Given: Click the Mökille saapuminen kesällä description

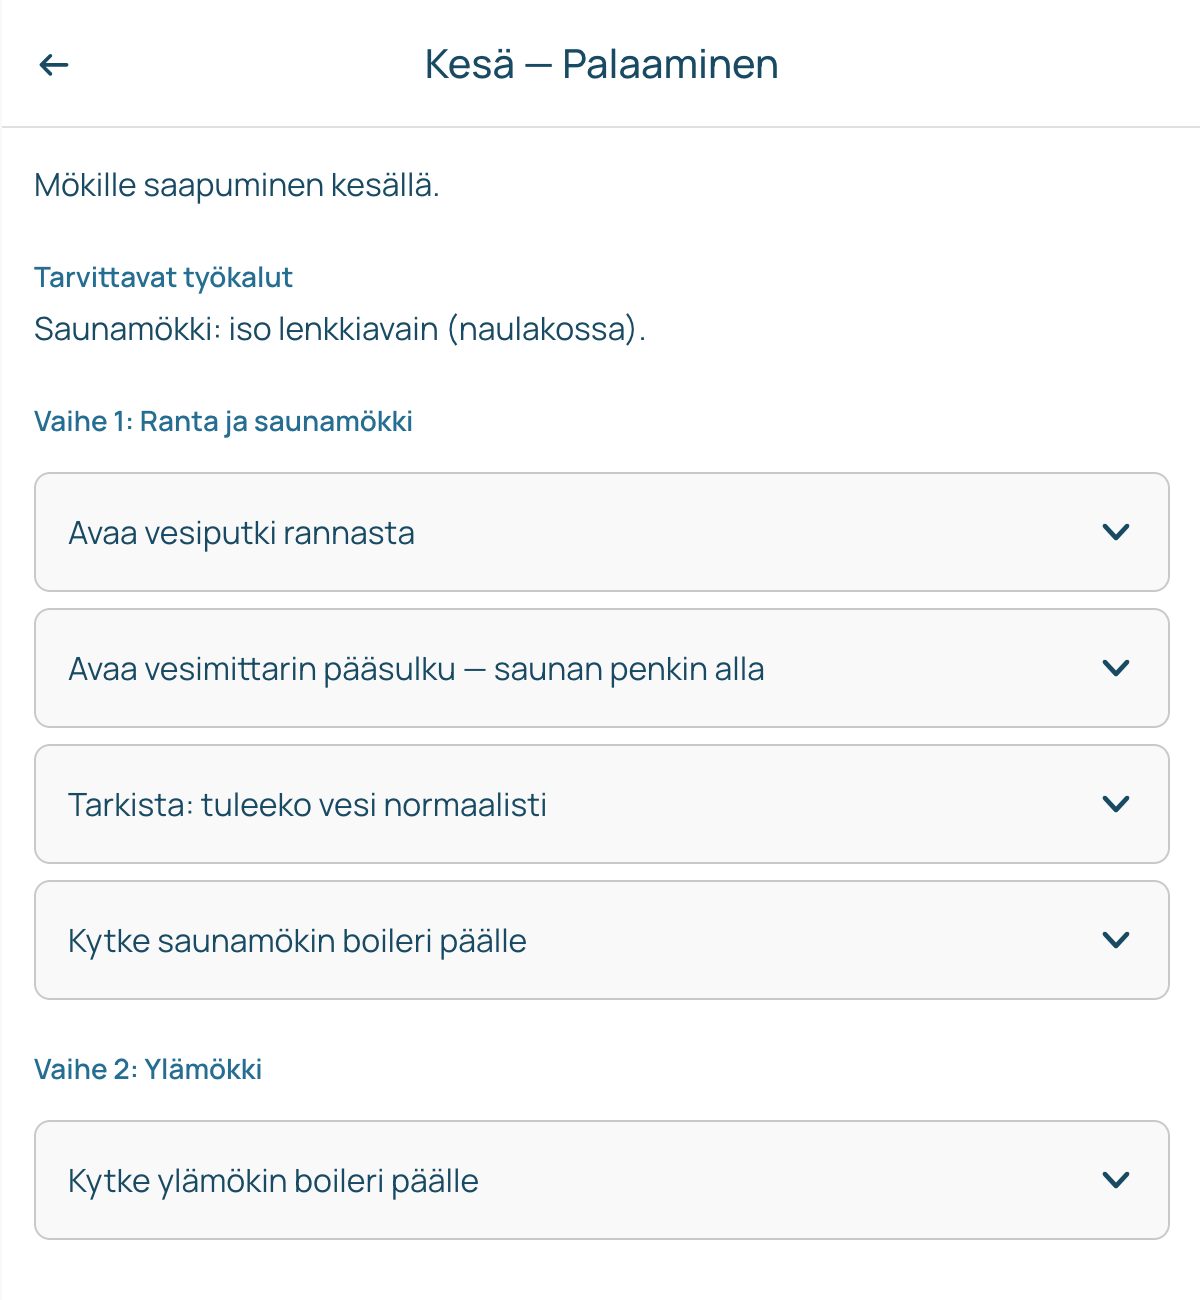Looking at the screenshot, I should (x=237, y=185).
